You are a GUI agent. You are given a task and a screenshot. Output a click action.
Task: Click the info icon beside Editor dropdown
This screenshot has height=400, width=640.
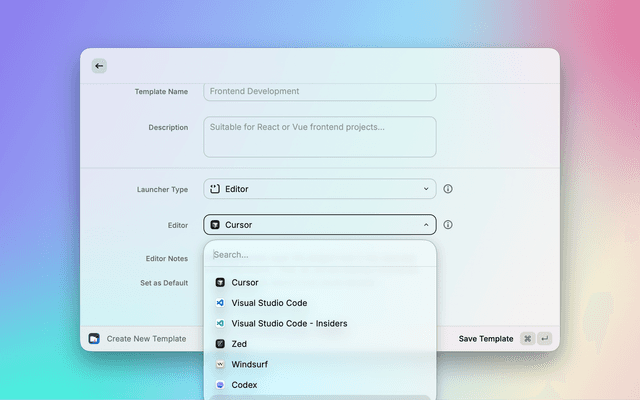[x=448, y=225]
